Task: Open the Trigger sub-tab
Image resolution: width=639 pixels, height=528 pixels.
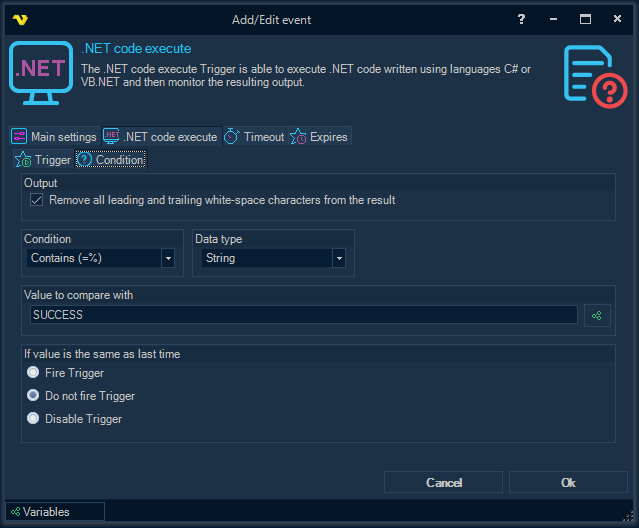Action: coord(43,159)
